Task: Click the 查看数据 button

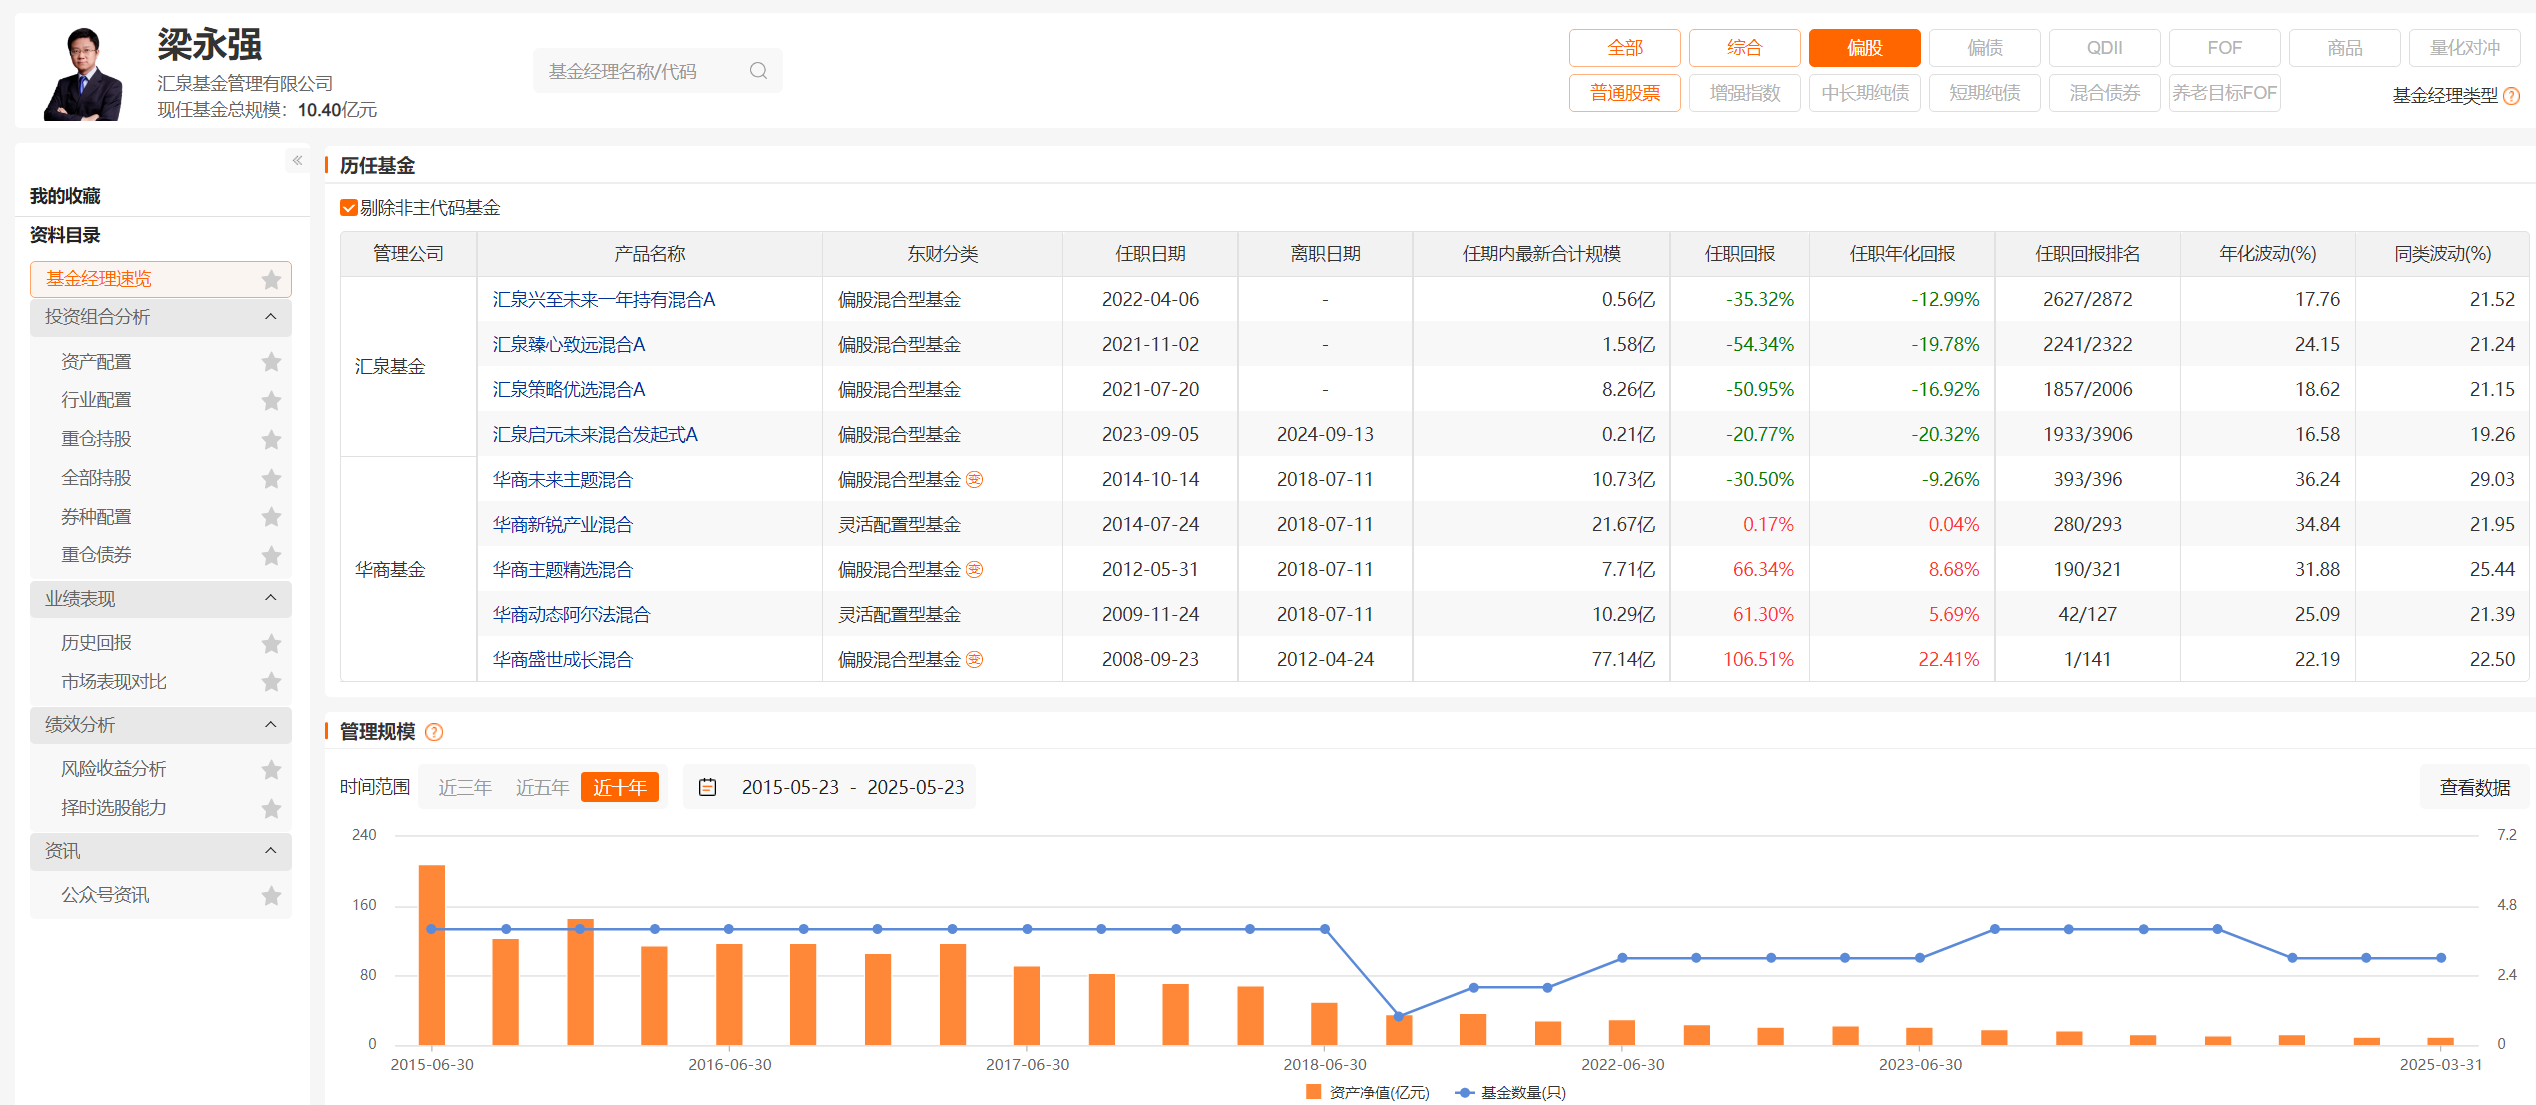Action: (2474, 787)
